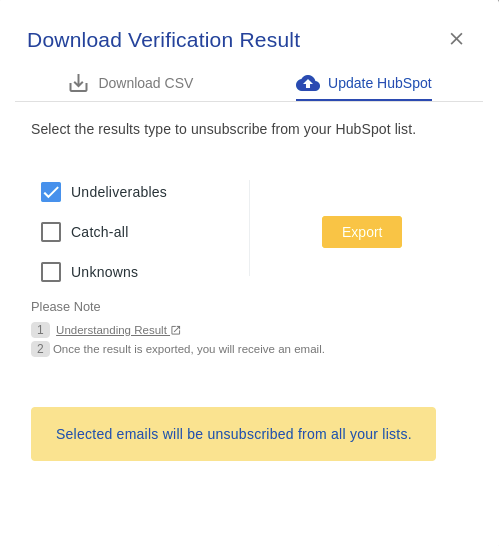Click the Please Note heading
Image resolution: width=499 pixels, height=546 pixels.
tap(66, 307)
